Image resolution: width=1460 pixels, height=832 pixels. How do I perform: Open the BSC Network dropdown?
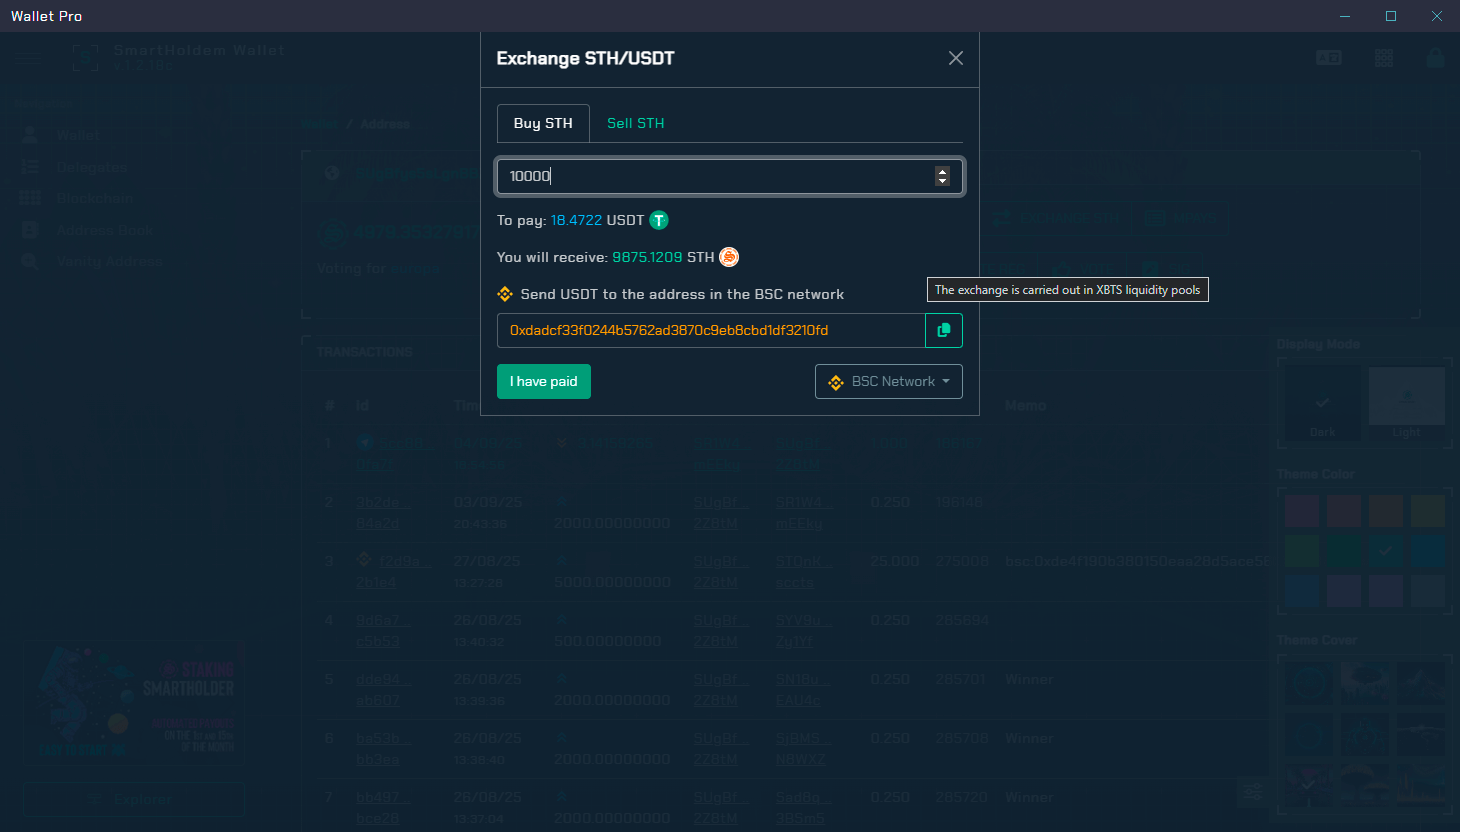(x=888, y=382)
